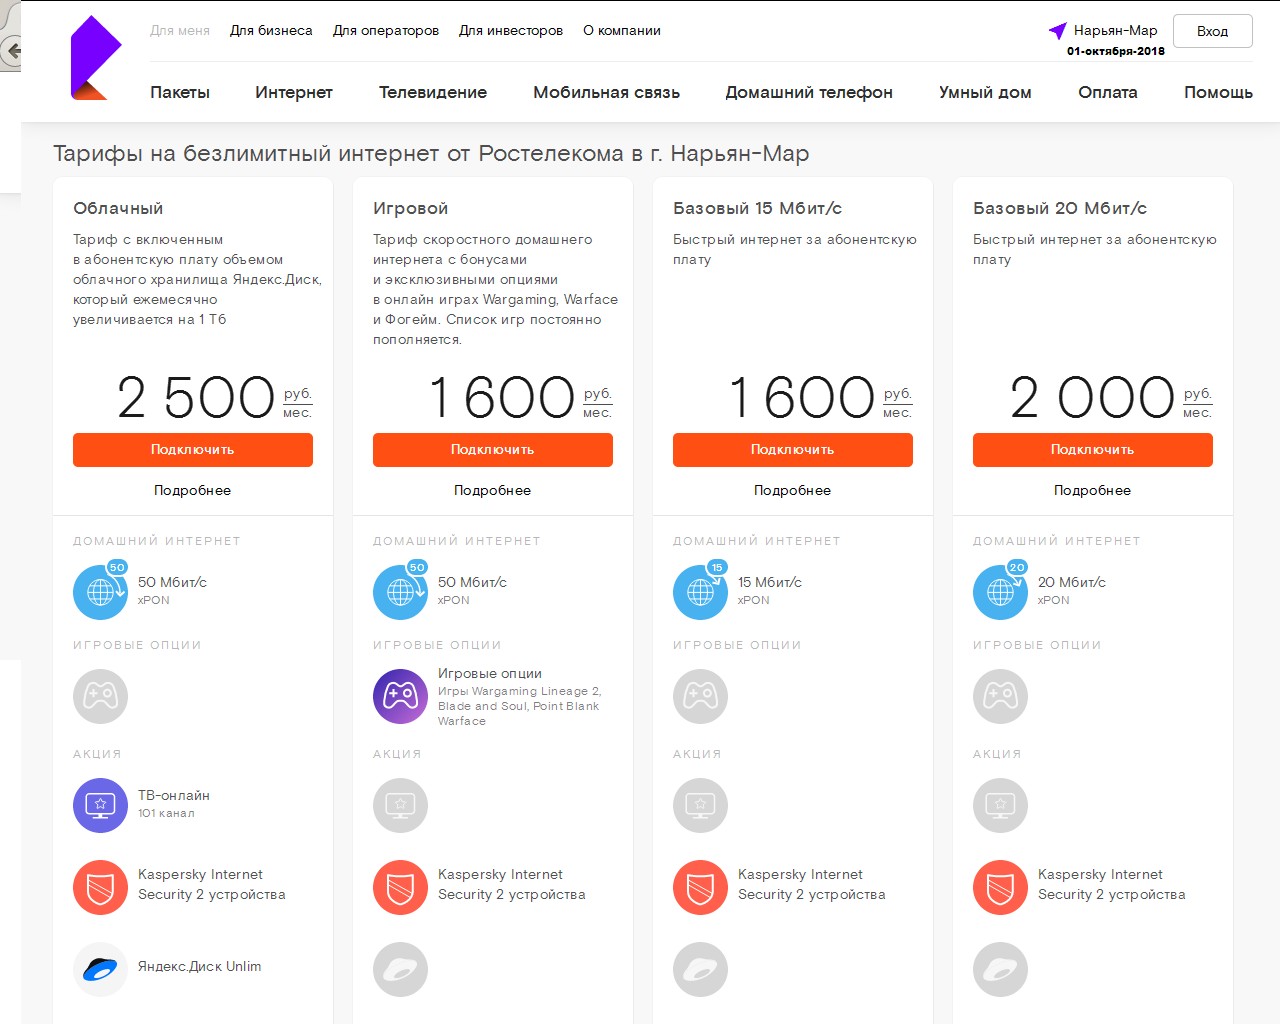This screenshot has width=1280, height=1024.
Task: Open the Помощь menu
Action: tap(1218, 92)
